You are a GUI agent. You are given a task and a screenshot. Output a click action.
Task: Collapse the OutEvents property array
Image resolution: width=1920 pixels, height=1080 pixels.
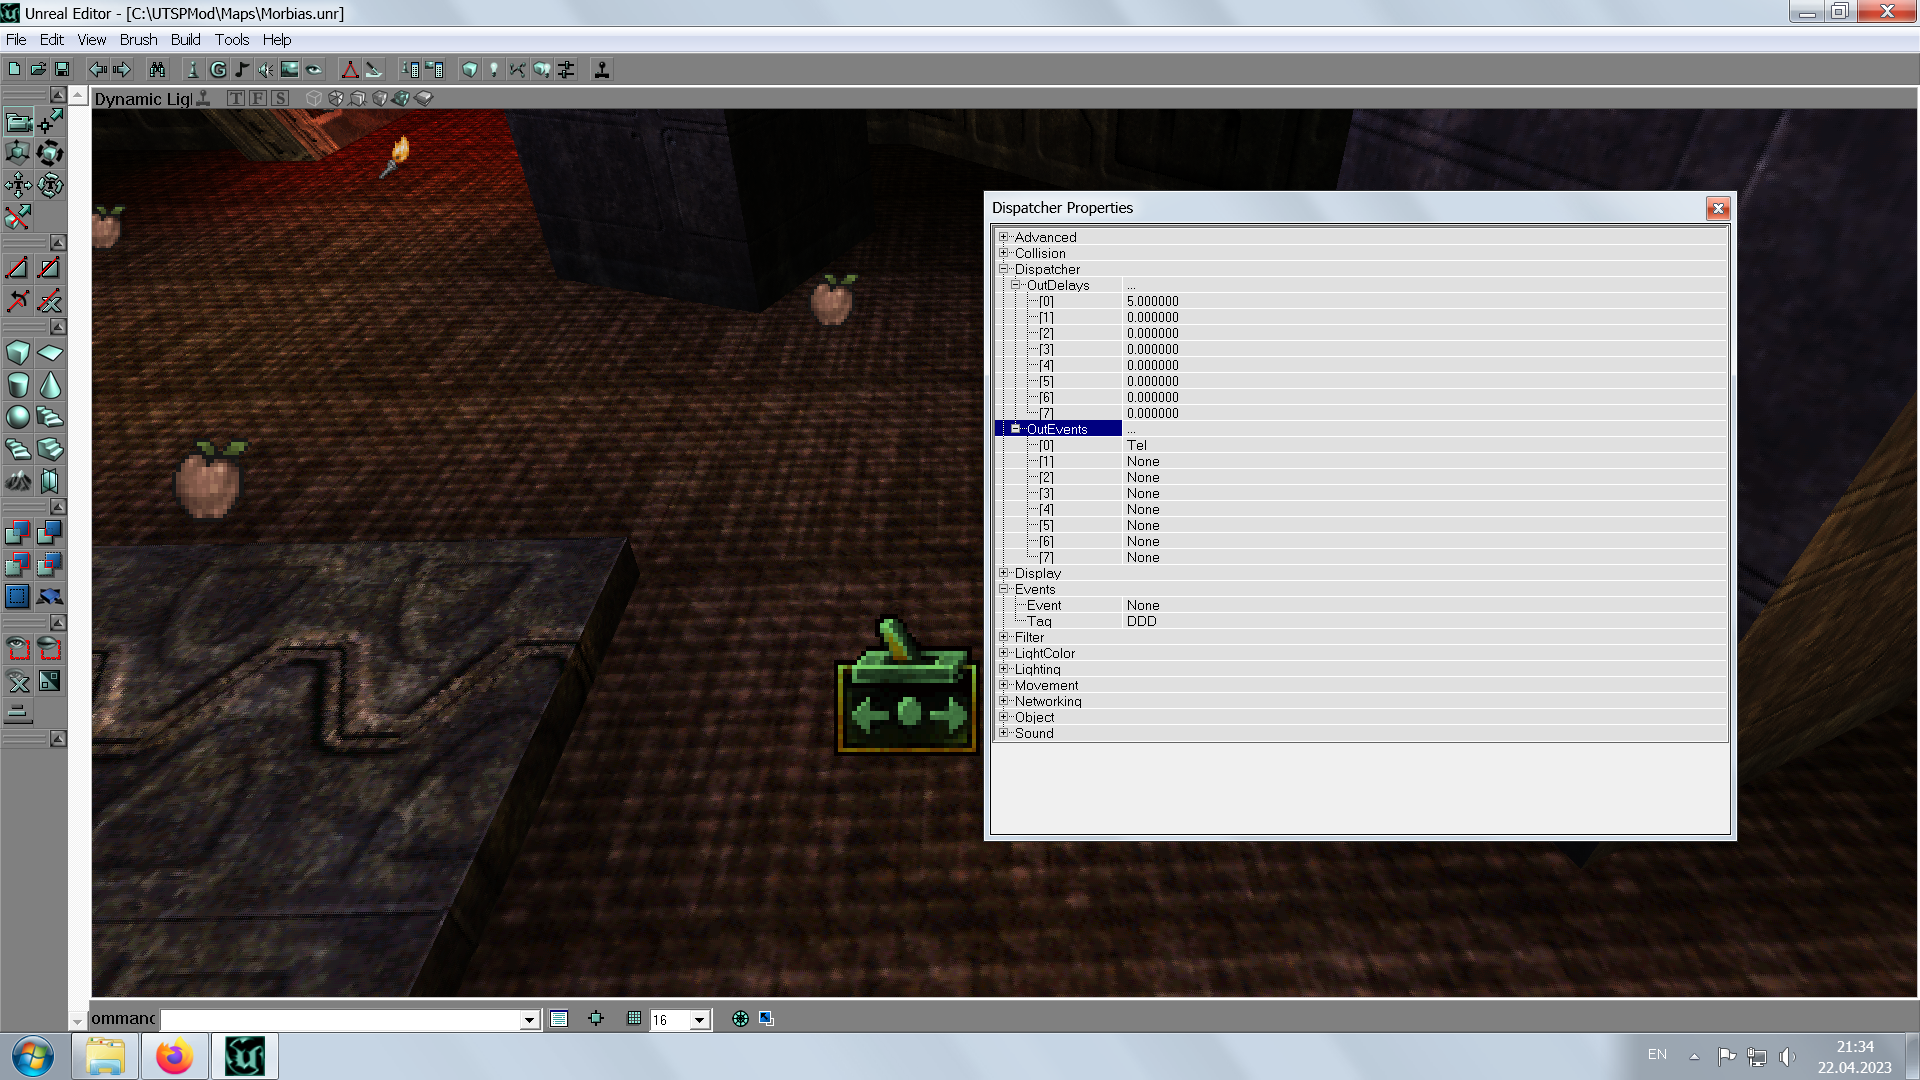(x=1015, y=429)
